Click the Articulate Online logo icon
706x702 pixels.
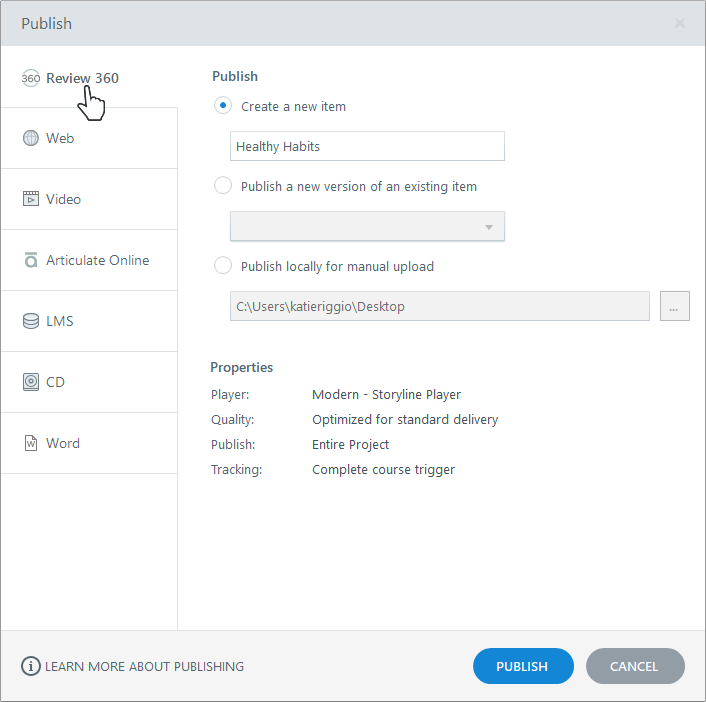[x=31, y=260]
